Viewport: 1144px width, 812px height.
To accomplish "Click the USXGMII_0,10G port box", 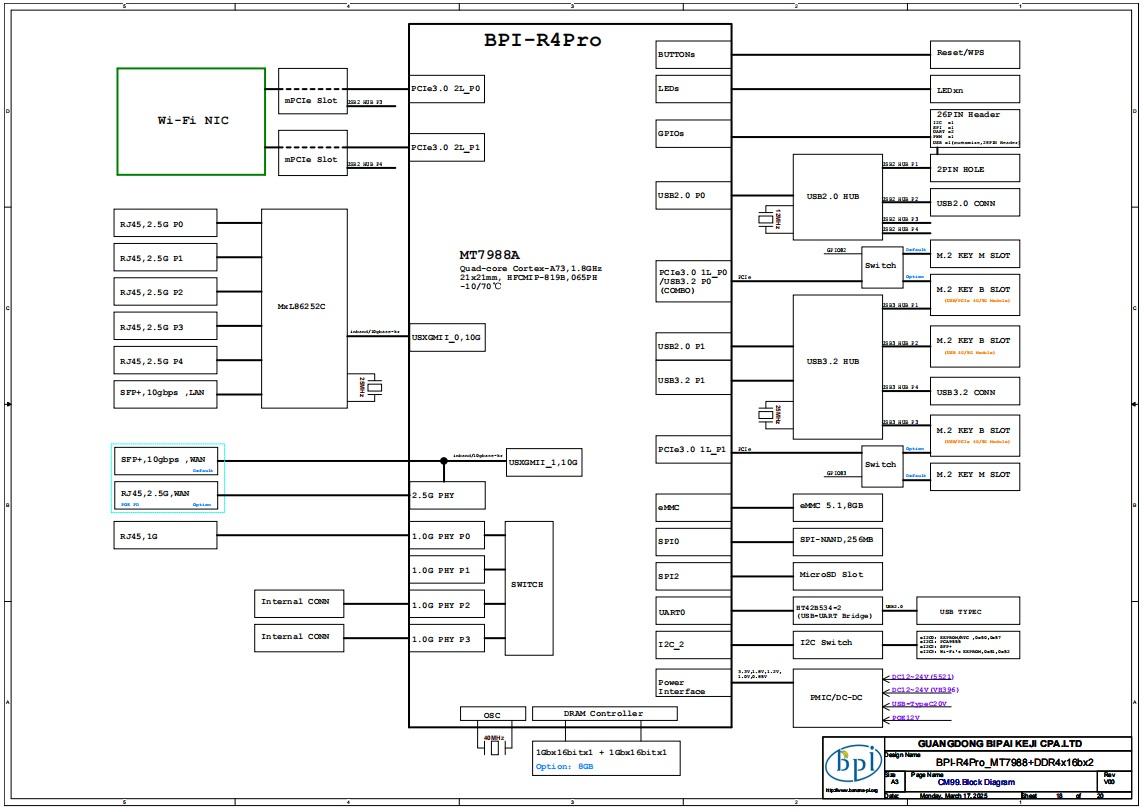I will point(447,338).
